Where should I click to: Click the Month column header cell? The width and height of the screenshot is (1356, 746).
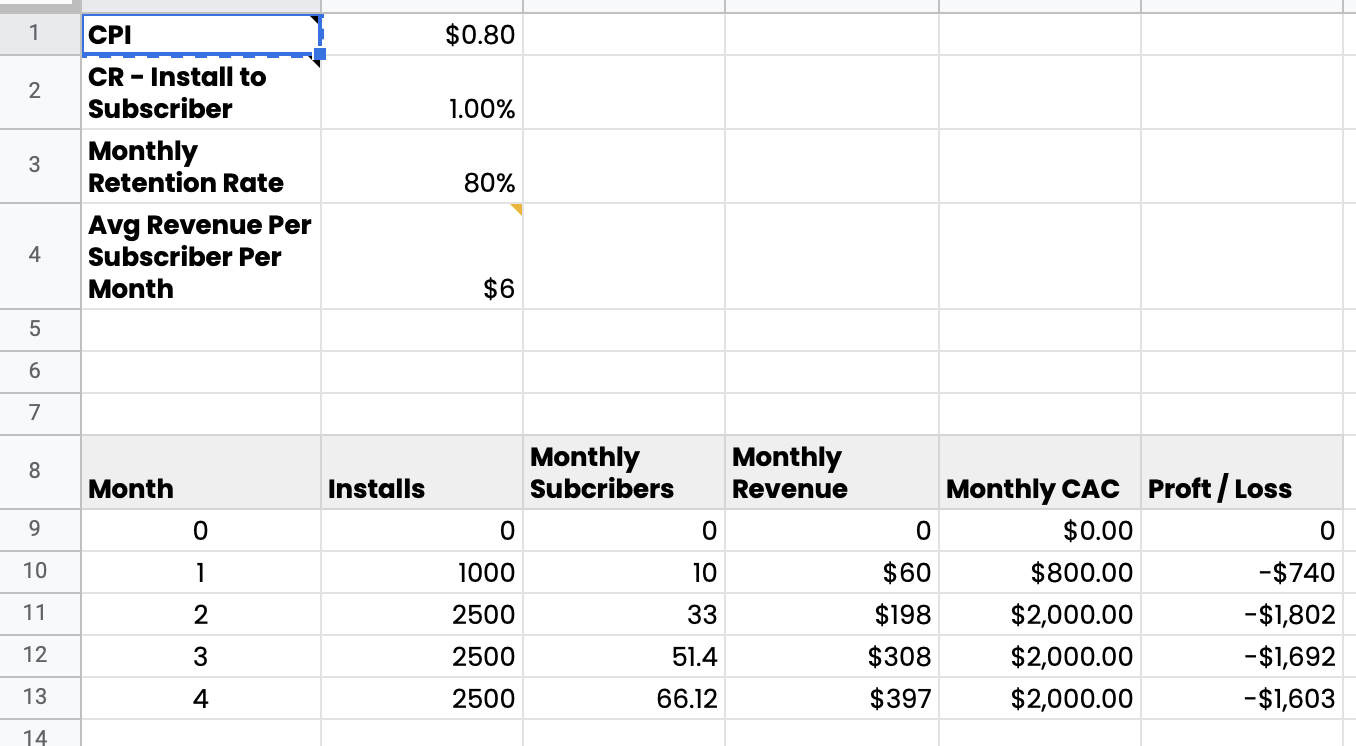200,471
